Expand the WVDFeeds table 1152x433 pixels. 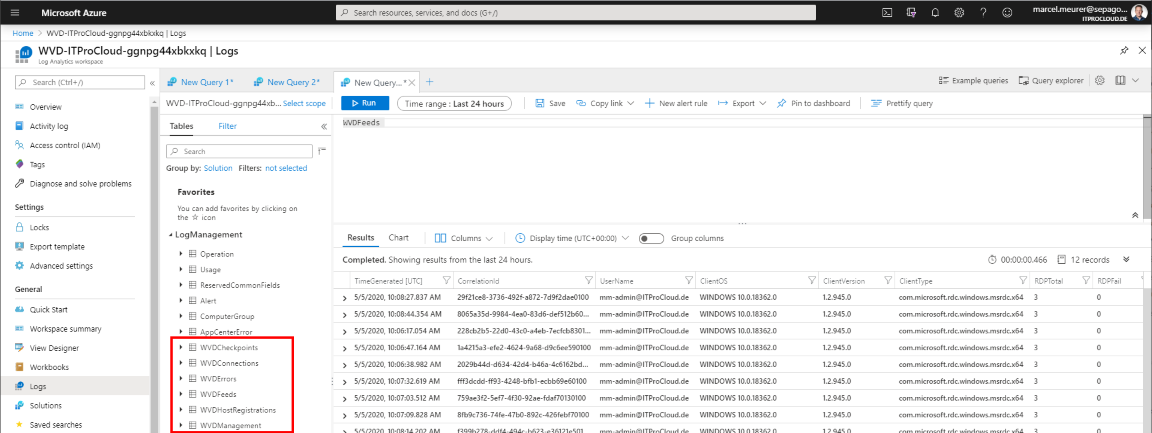(181, 394)
